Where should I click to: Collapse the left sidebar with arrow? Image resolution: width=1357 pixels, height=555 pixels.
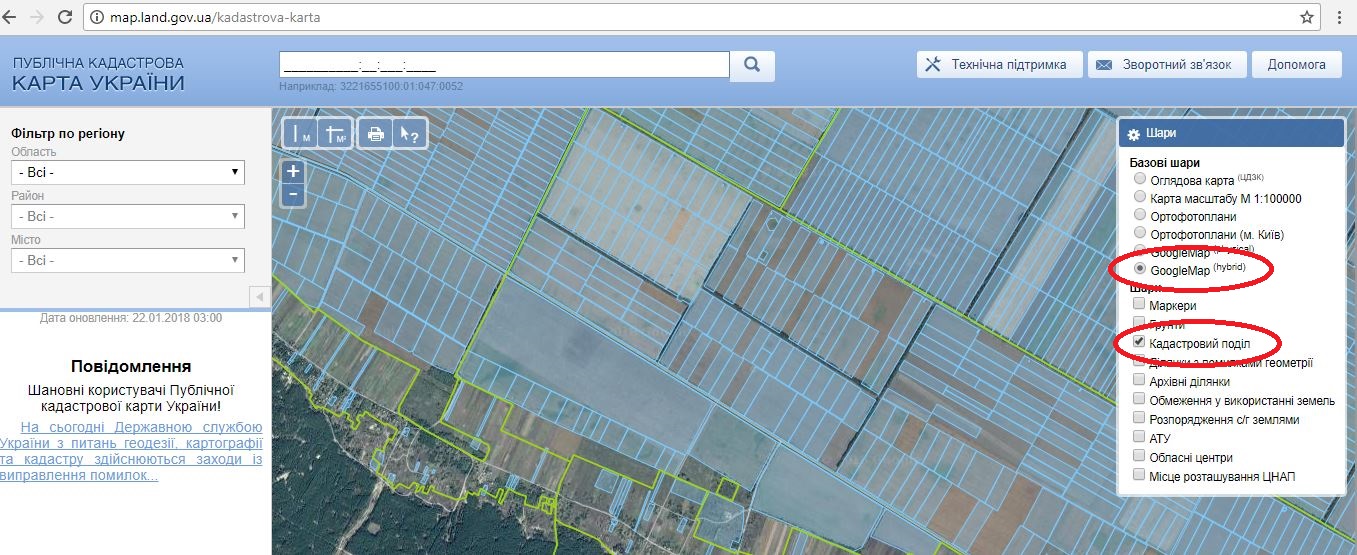(259, 297)
